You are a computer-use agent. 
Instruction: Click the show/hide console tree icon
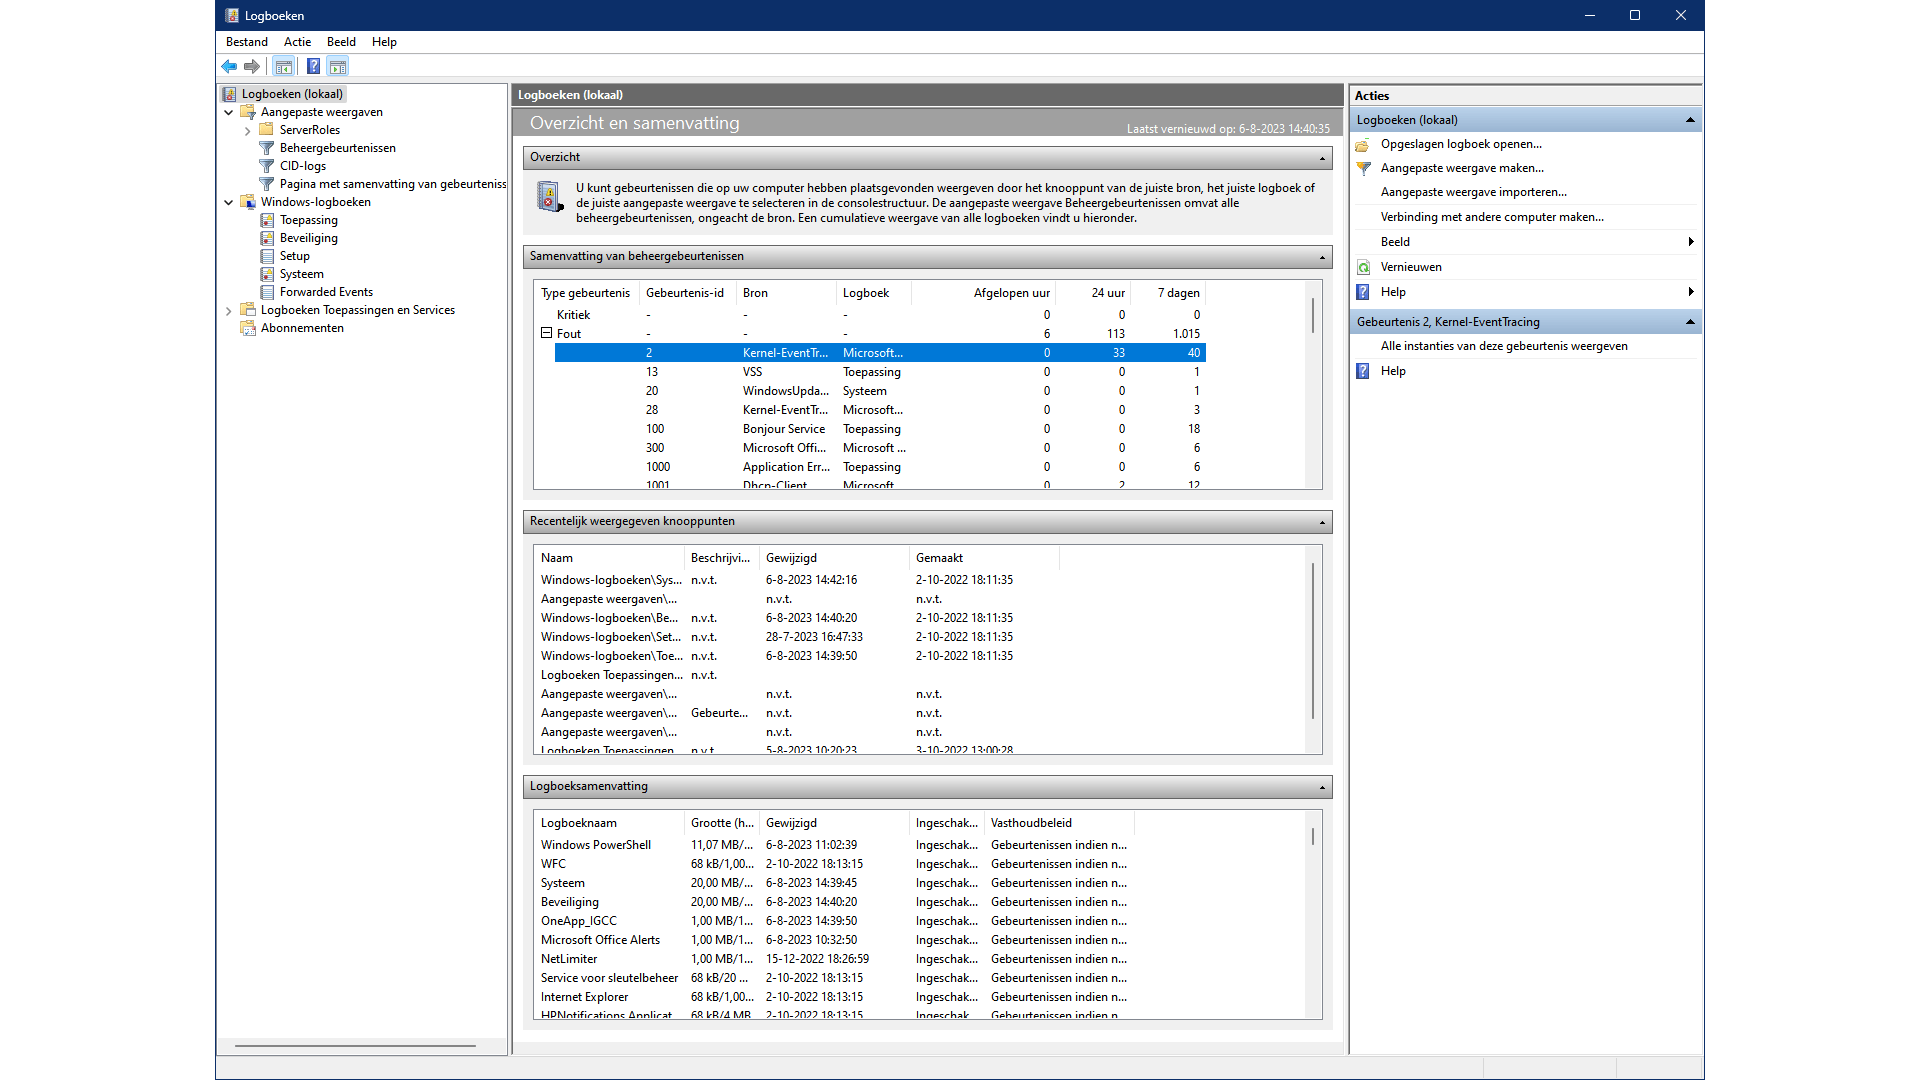[x=284, y=67]
